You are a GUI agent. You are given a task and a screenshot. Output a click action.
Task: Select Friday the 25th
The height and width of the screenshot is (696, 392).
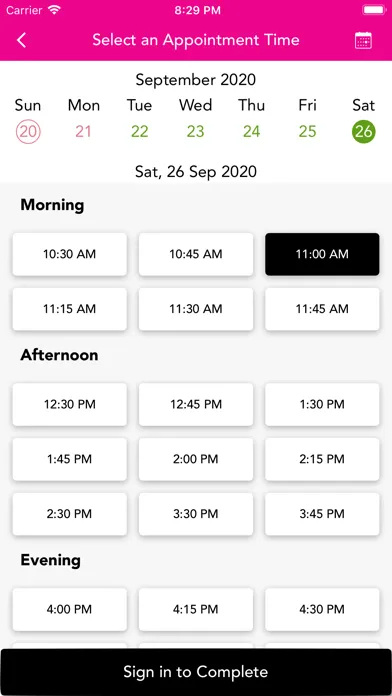[307, 131]
